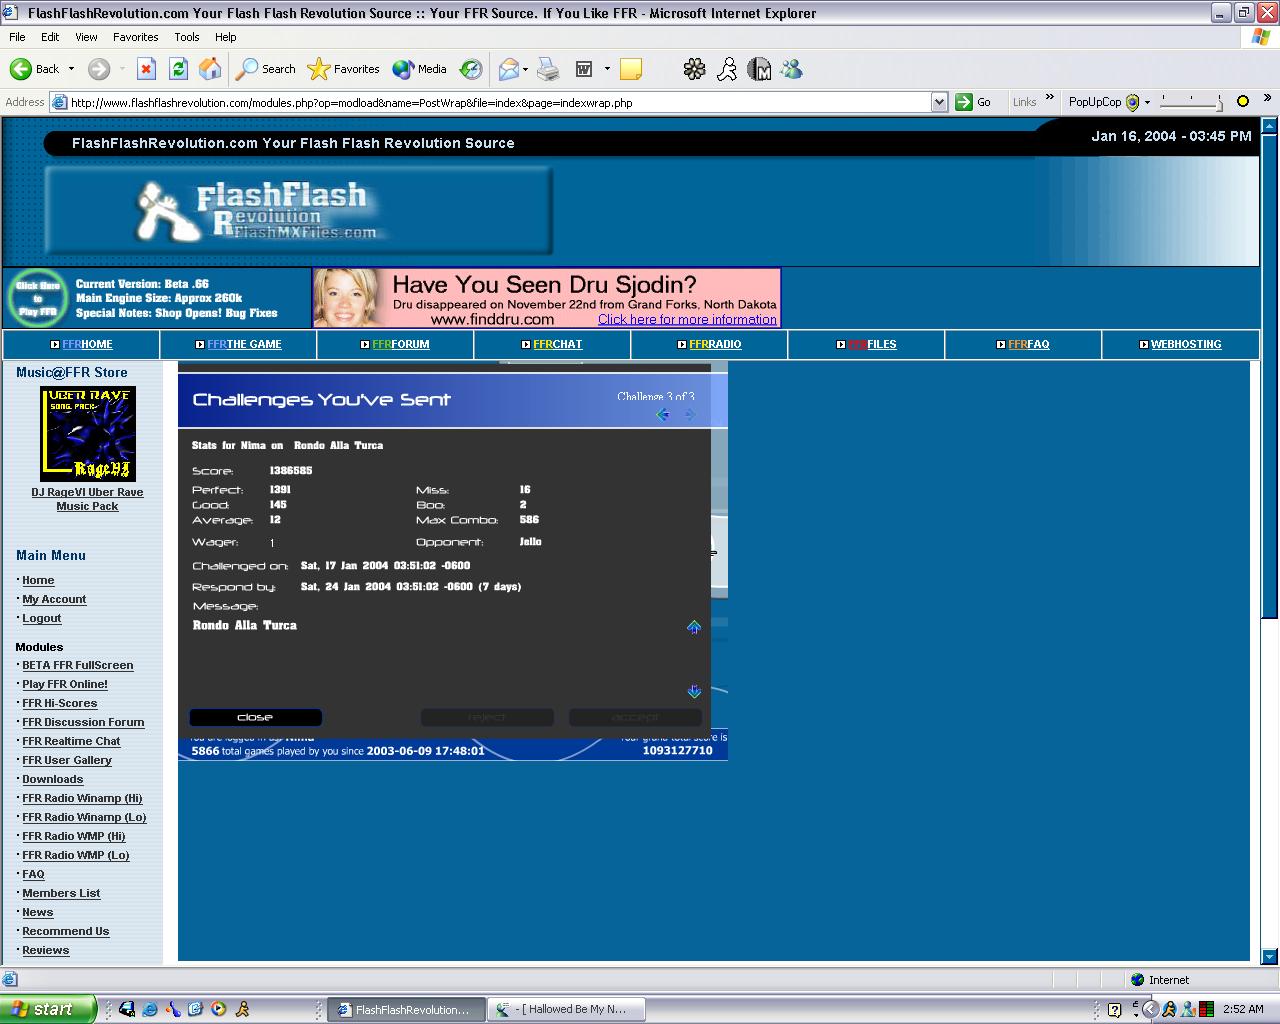Launch Internet Explorer from Quick Launch
The image size is (1280, 1024).
pyautogui.click(x=150, y=1009)
